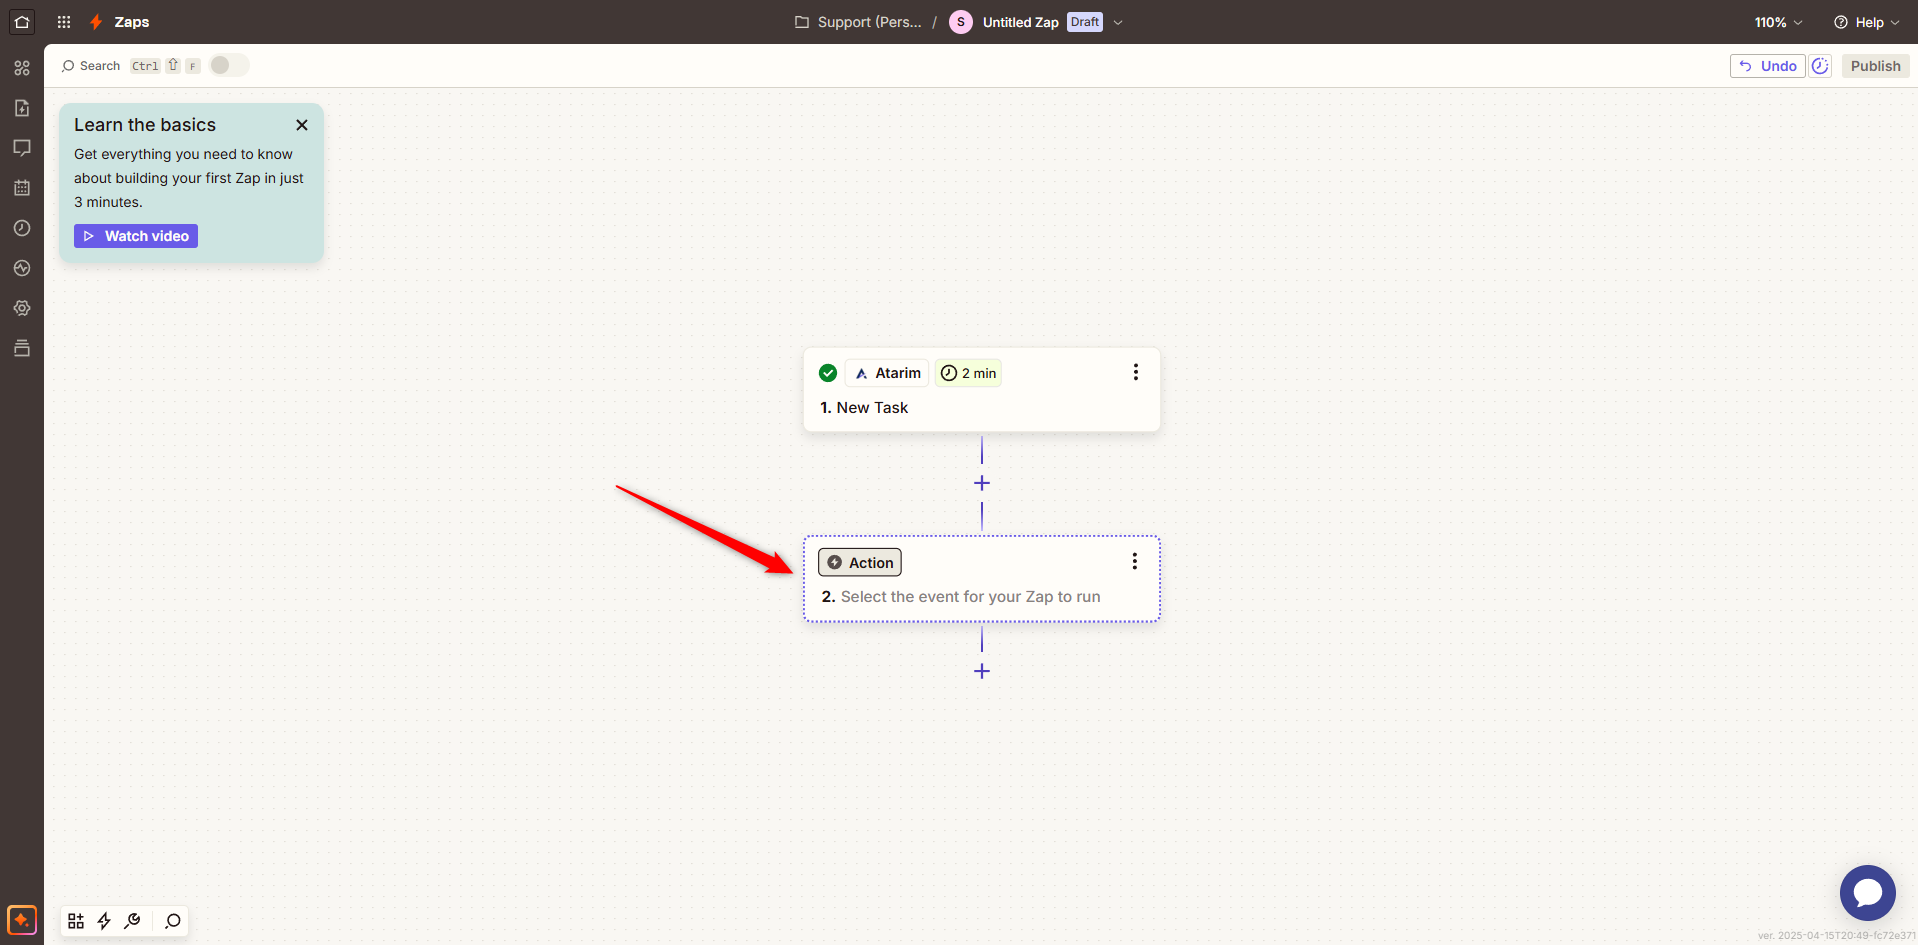
Task: Click the add-widget grid icon in bottom toolbar
Action: click(76, 921)
